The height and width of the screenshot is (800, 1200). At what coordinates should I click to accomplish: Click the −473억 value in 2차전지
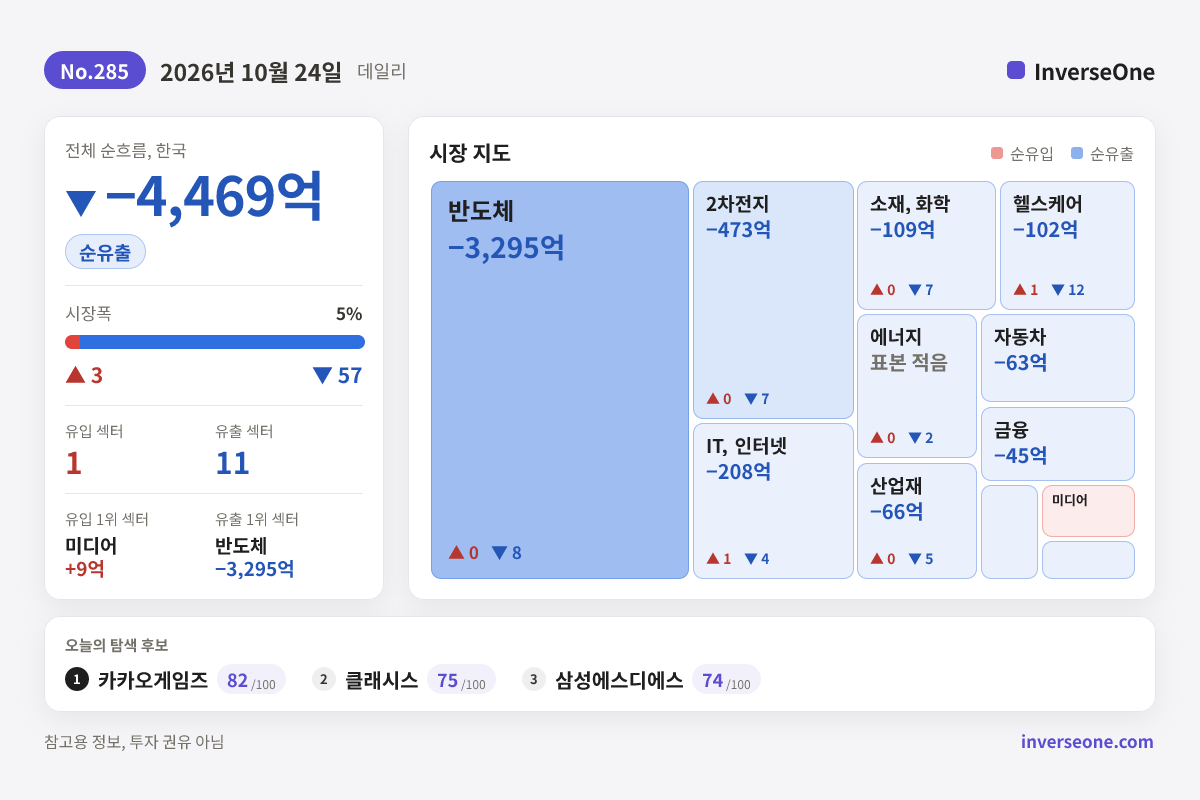click(739, 229)
